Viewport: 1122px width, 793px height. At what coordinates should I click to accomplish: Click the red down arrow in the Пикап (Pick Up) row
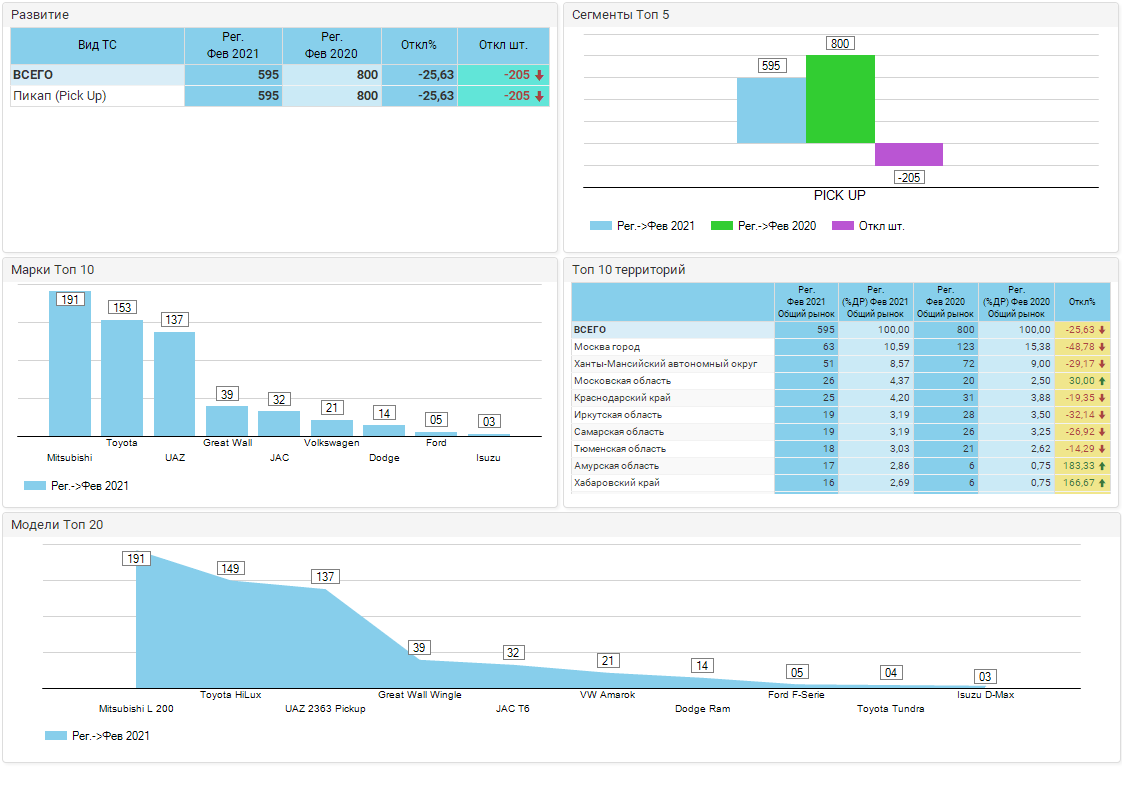[x=539, y=96]
